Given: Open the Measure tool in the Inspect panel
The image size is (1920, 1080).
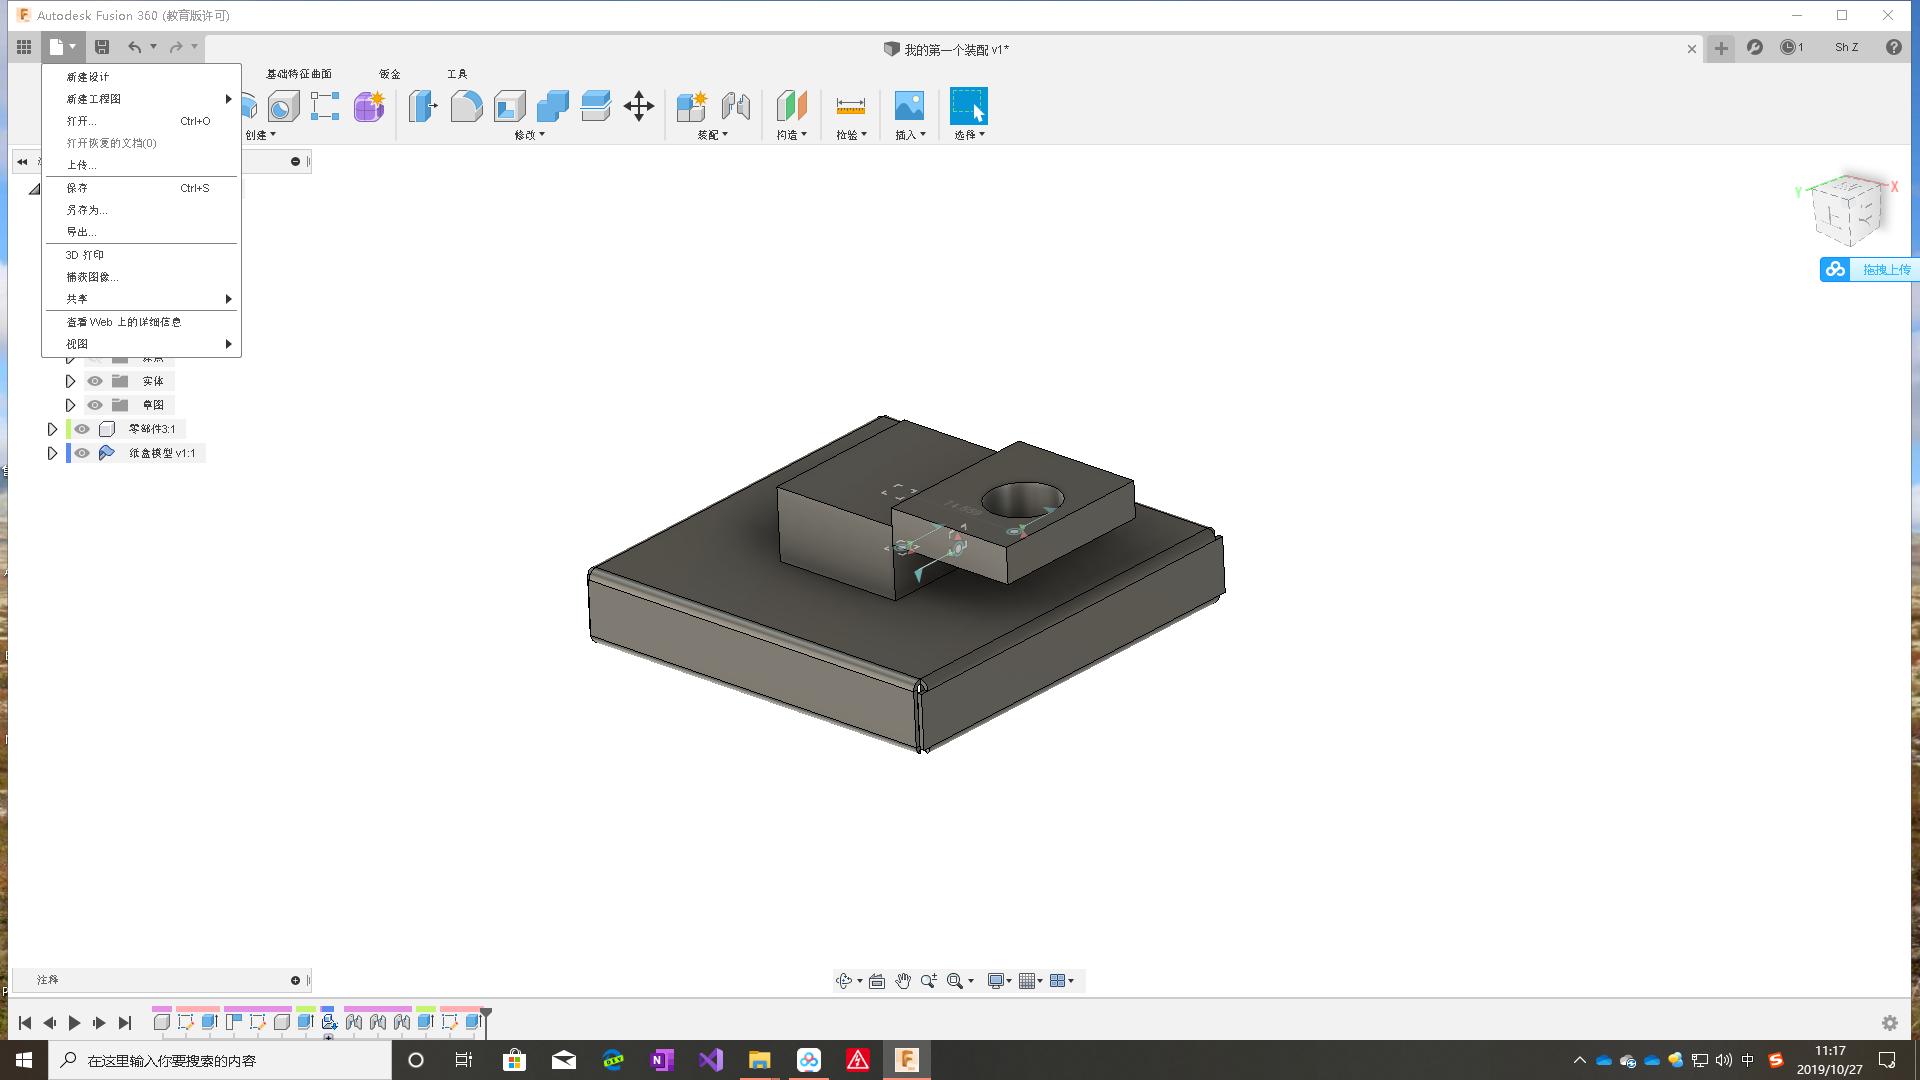Looking at the screenshot, I should point(849,106).
